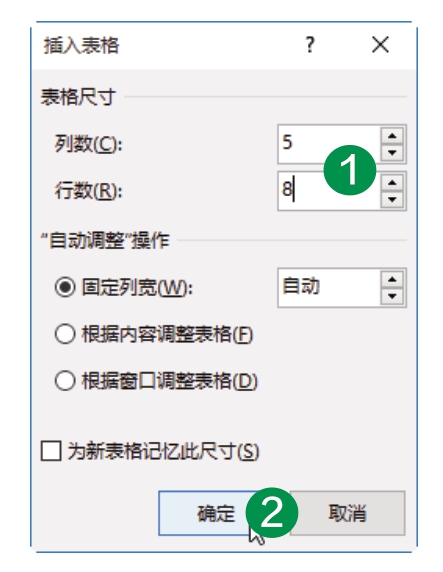Increase 列数 with the up arrow
The height and width of the screenshot is (572, 443).
[392, 136]
